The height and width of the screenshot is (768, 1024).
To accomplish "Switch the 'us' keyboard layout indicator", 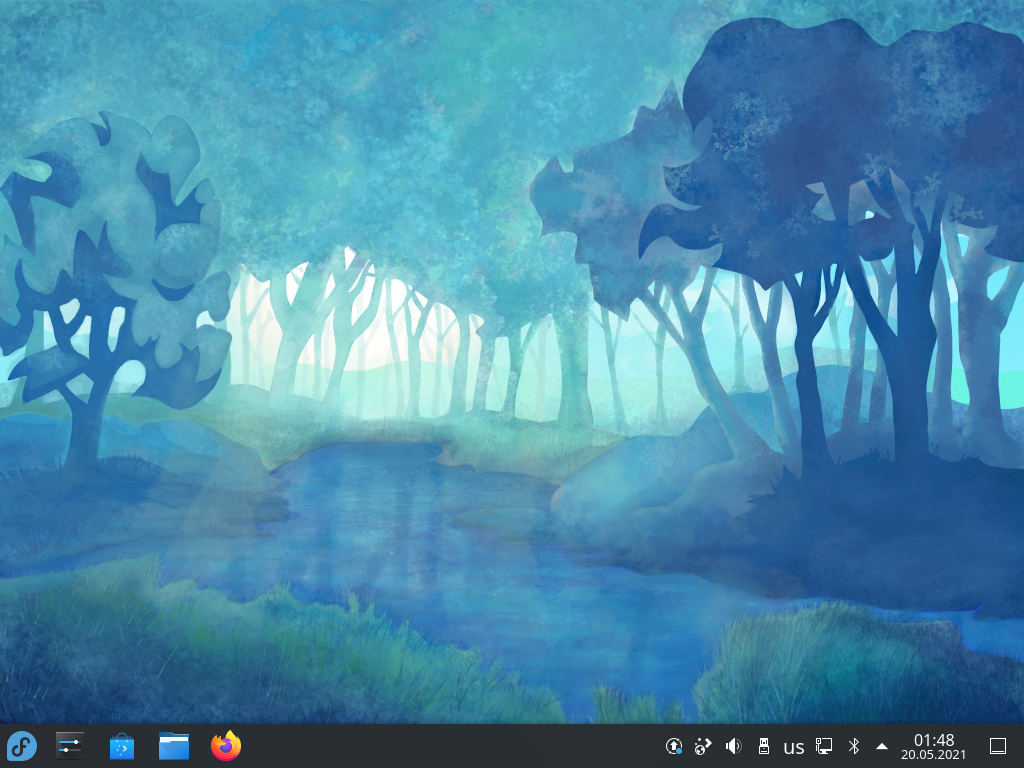I will coord(793,747).
